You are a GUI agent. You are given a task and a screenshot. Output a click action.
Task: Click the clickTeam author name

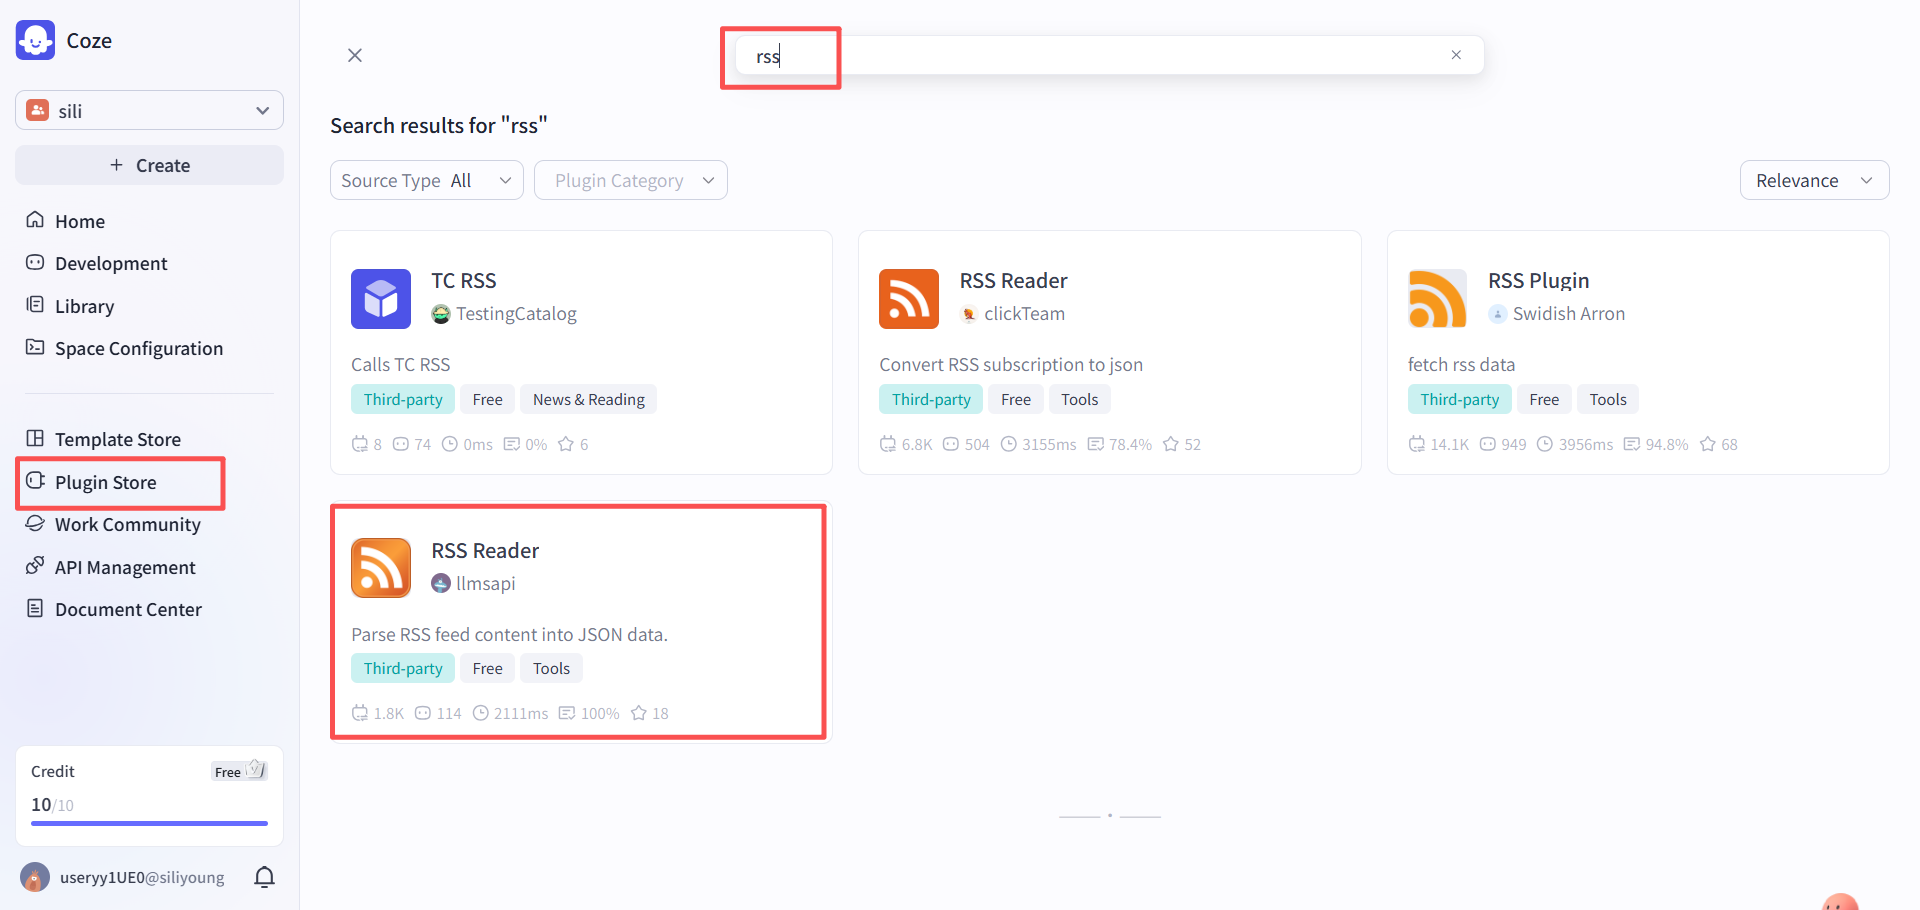pyautogui.click(x=1025, y=314)
